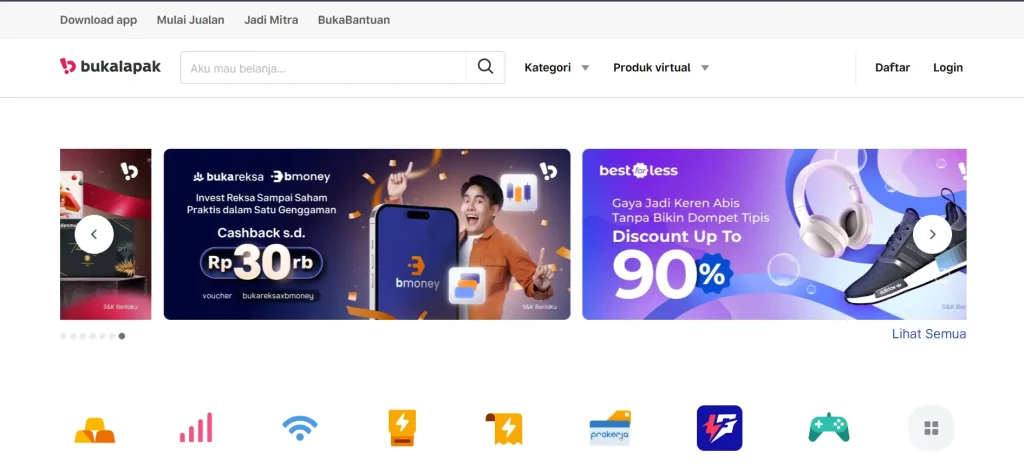1024x473 pixels.
Task: Open the orange electricity token icon
Action: pyautogui.click(x=402, y=428)
